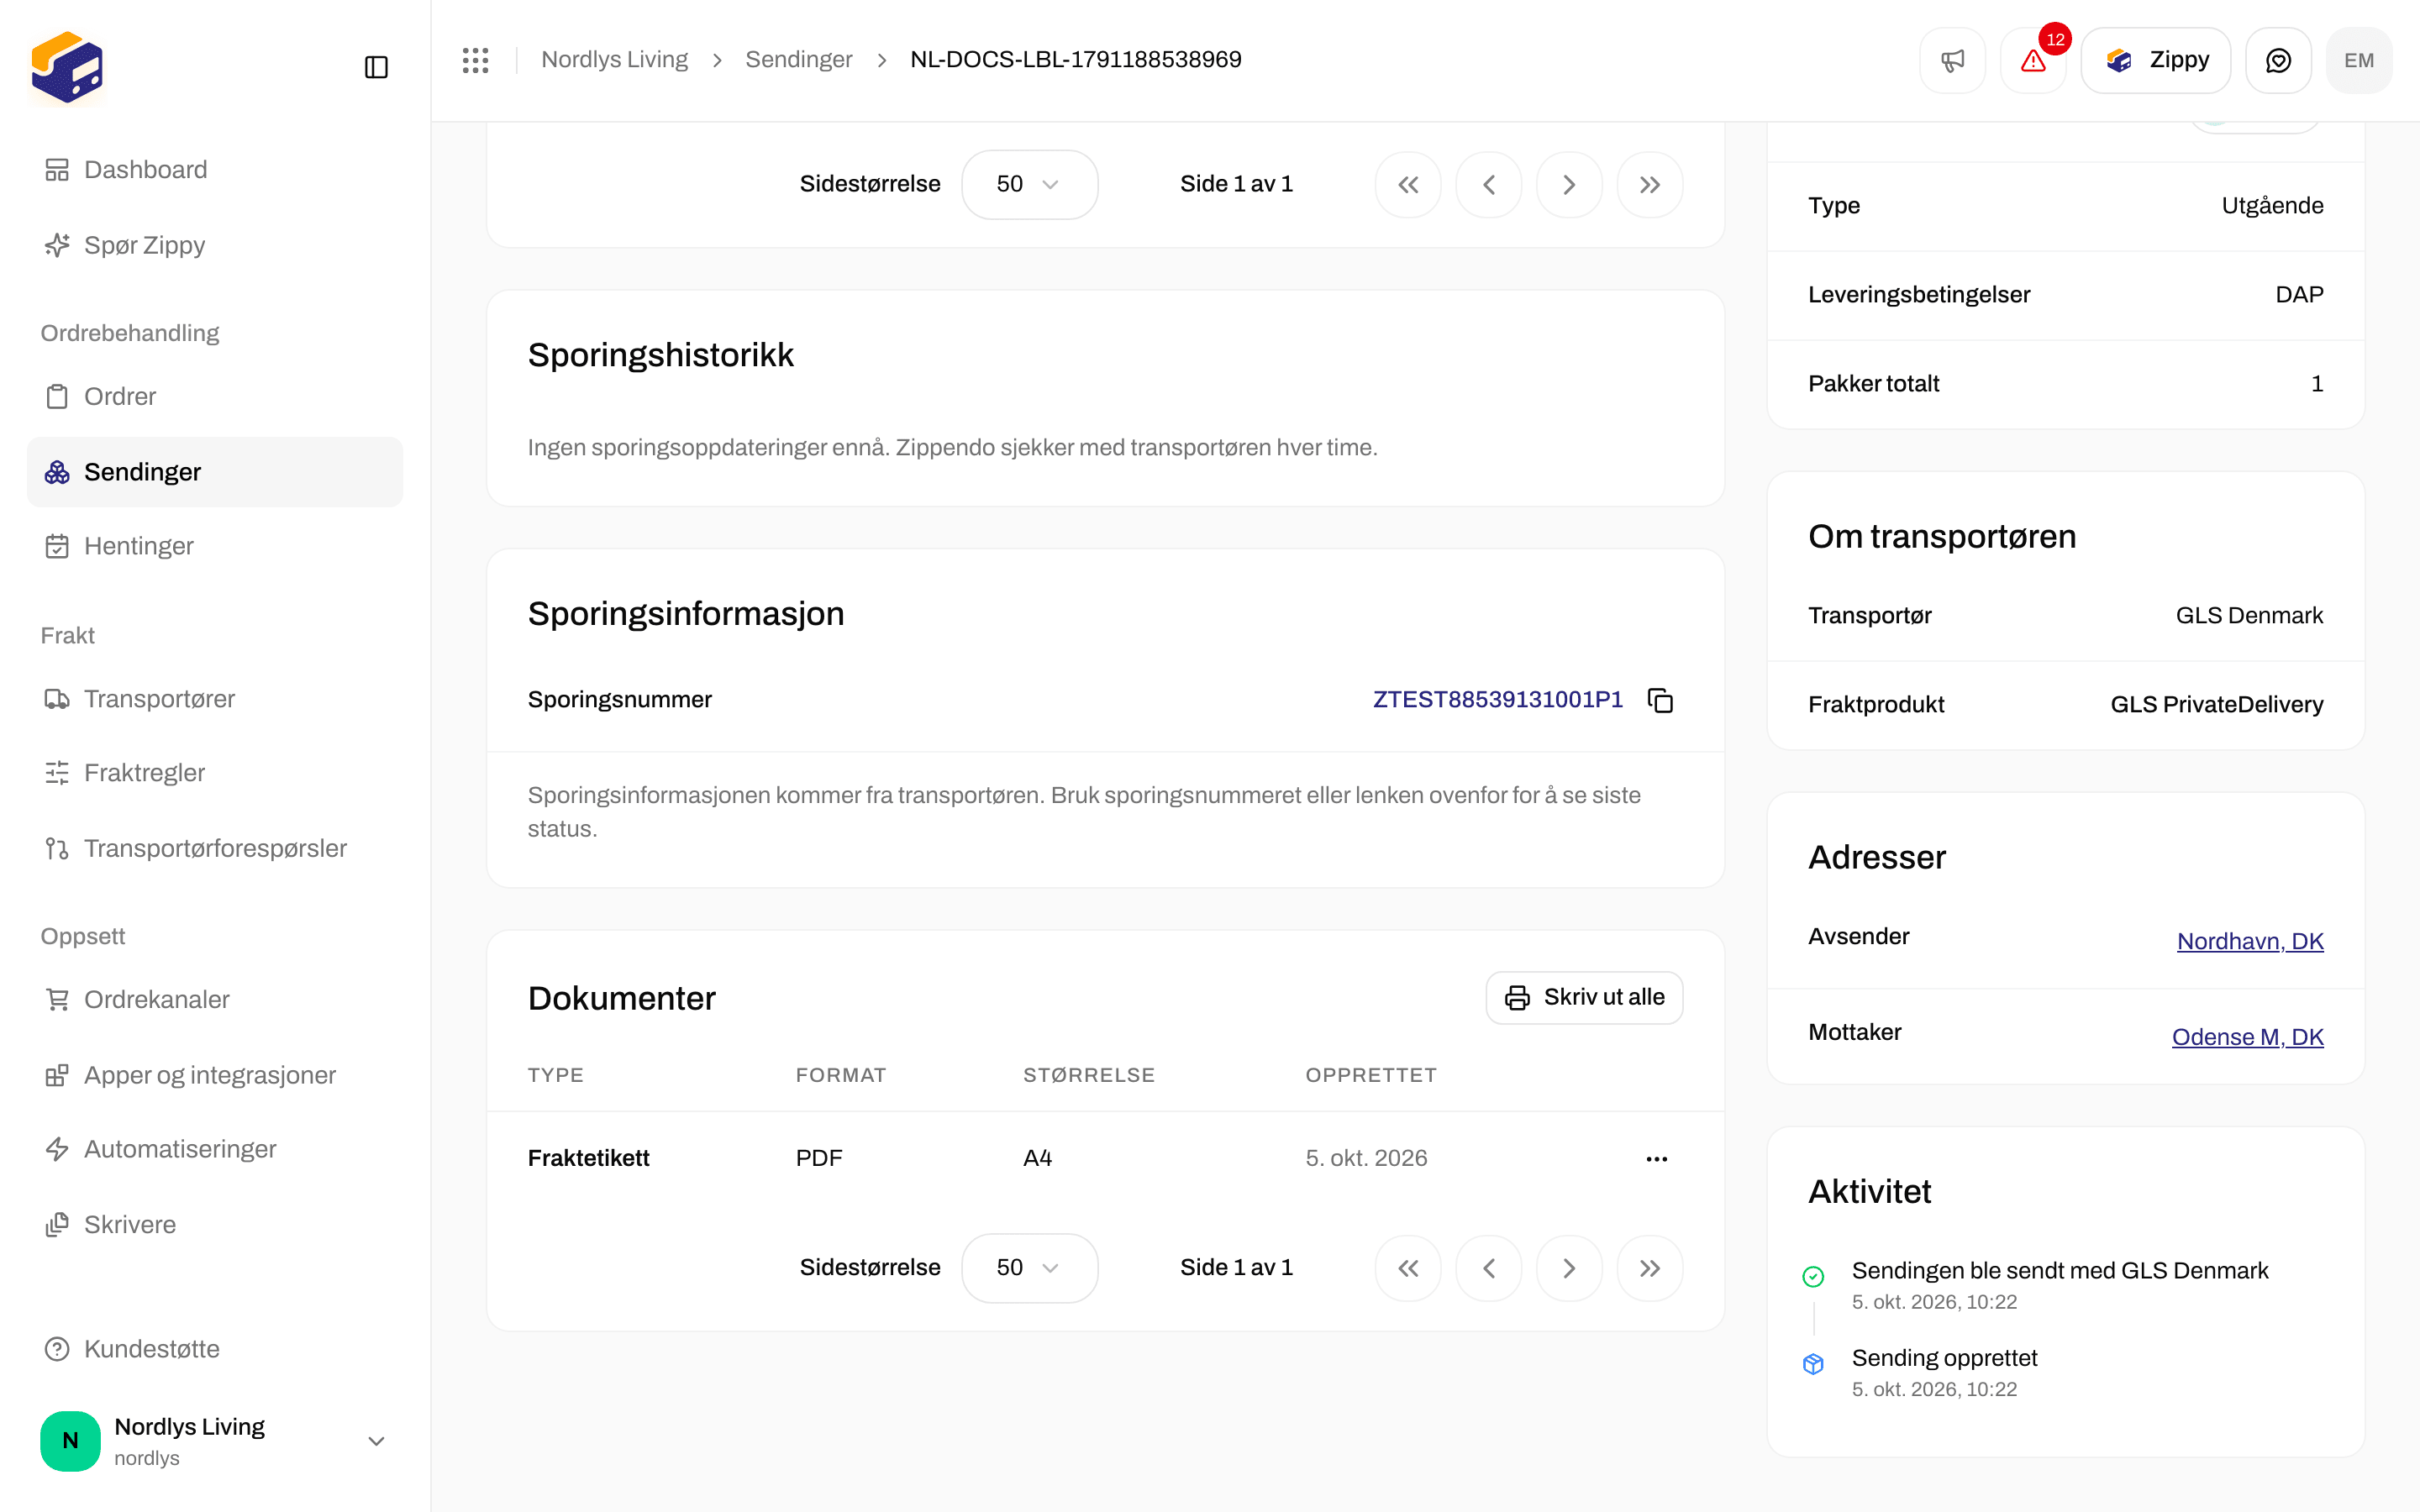Click the Zippendo logo
The width and height of the screenshot is (2420, 1512).
[x=67, y=67]
